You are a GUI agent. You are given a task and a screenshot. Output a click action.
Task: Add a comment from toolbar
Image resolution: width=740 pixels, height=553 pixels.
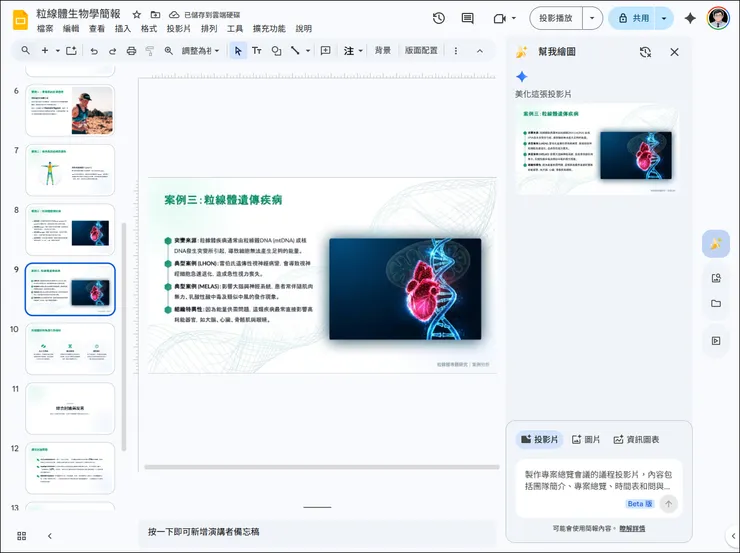click(326, 50)
